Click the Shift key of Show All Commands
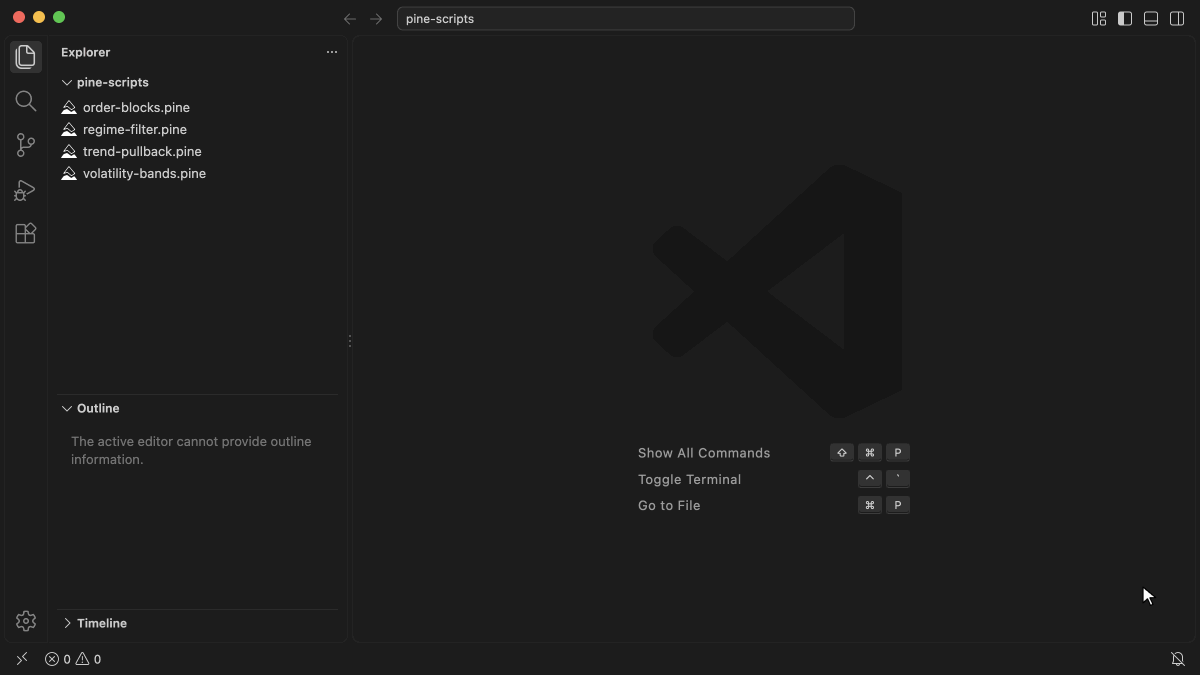 (x=842, y=453)
